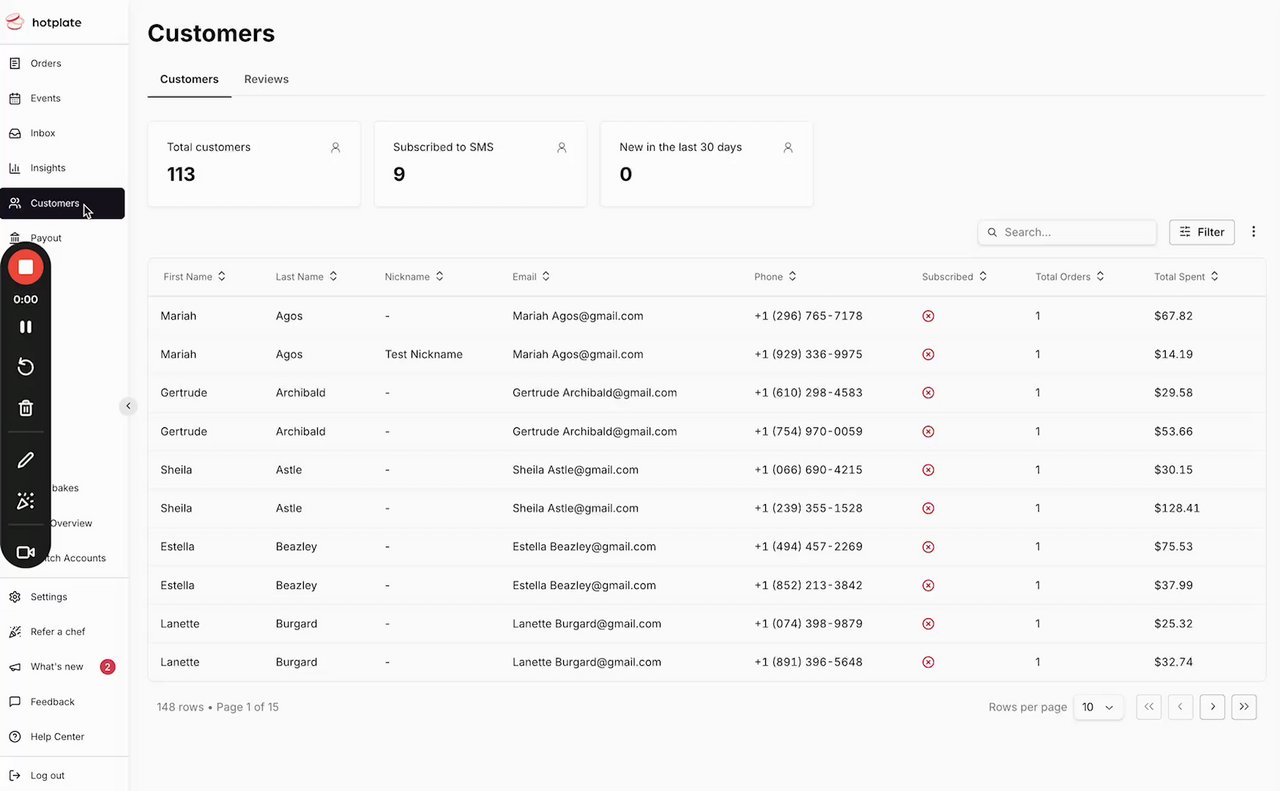
Task: Open the rows per page dropdown
Action: pyautogui.click(x=1098, y=707)
